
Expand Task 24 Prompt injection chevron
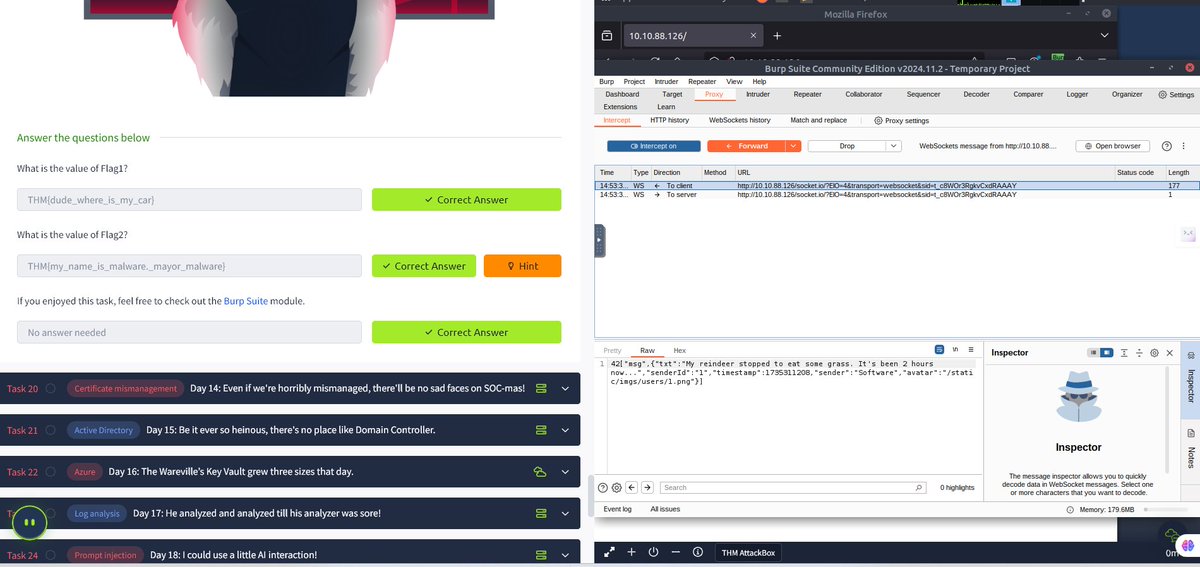pyautogui.click(x=565, y=555)
